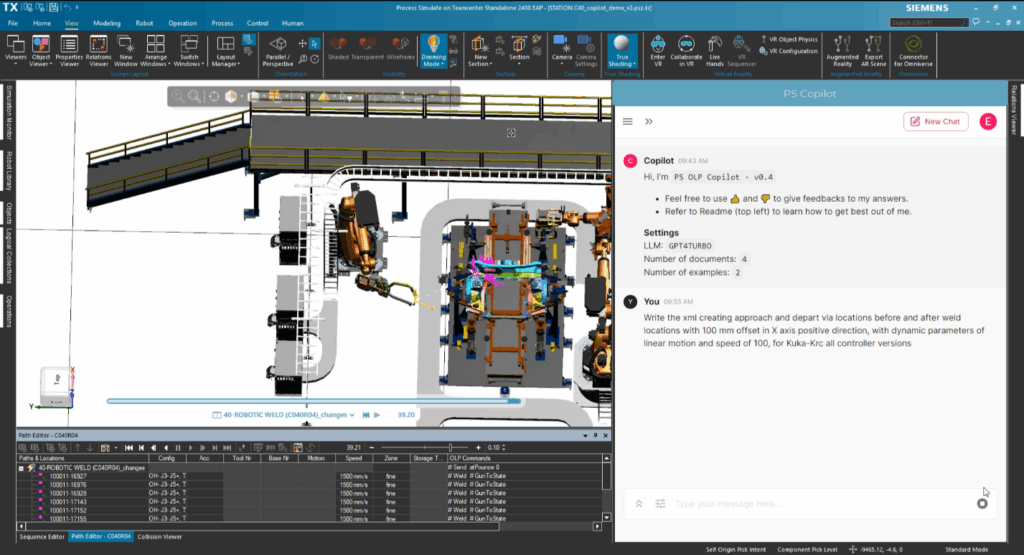Open chat settings sliders icon in message box

pyautogui.click(x=660, y=503)
